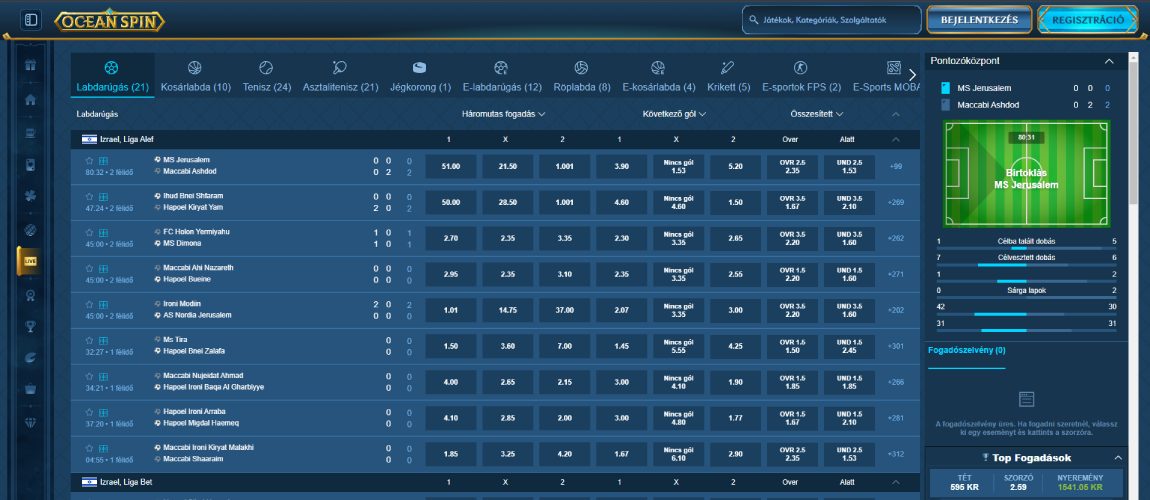Open the Háromutas fogadás dropdown
Viewport: 1150px width, 500px height.
(x=504, y=114)
